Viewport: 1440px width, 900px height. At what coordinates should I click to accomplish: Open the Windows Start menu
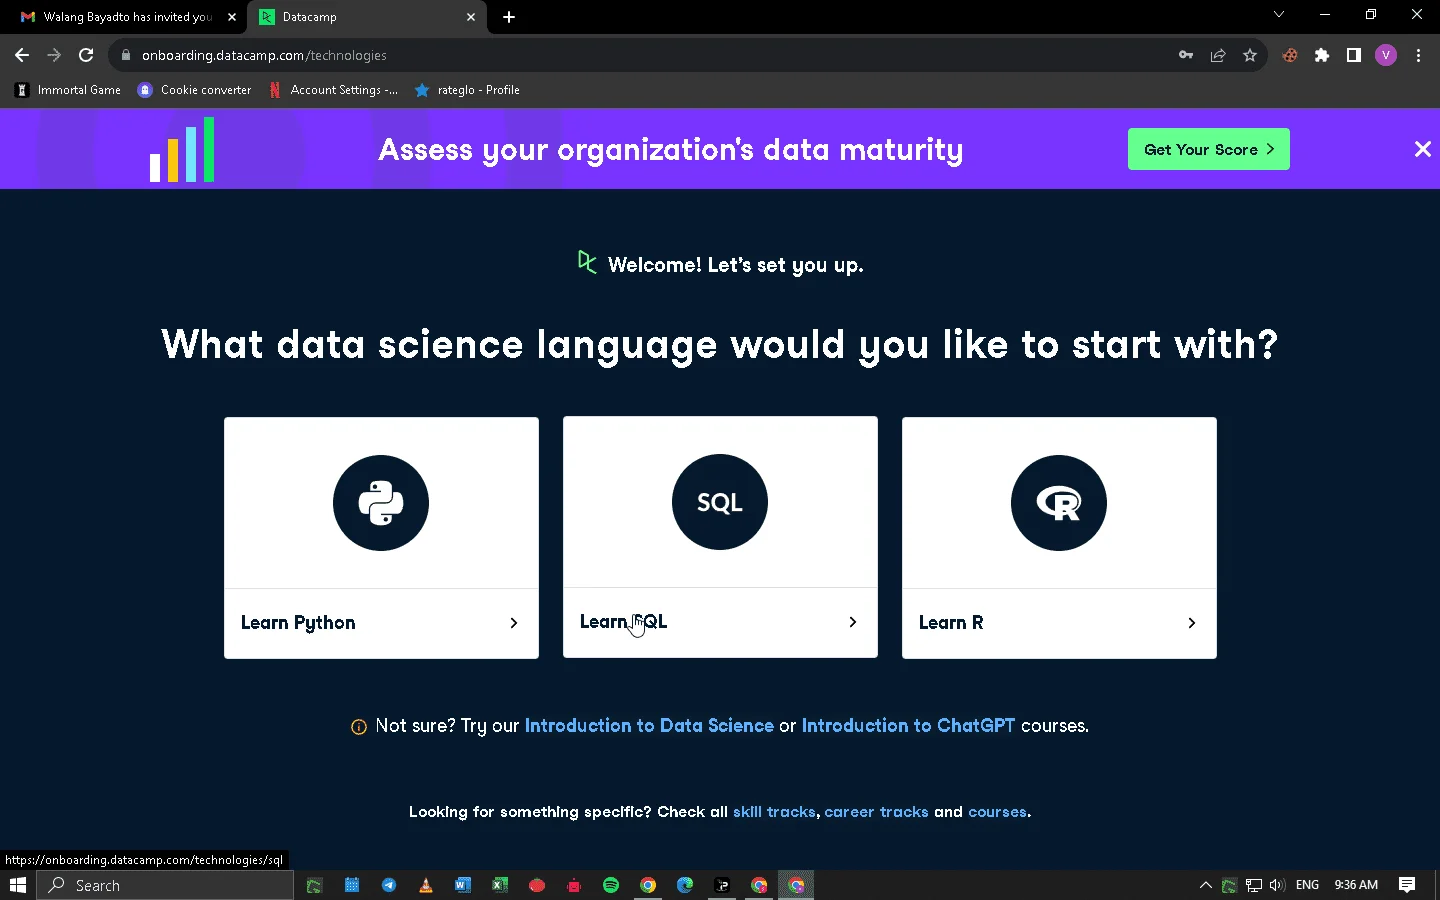[x=17, y=885]
